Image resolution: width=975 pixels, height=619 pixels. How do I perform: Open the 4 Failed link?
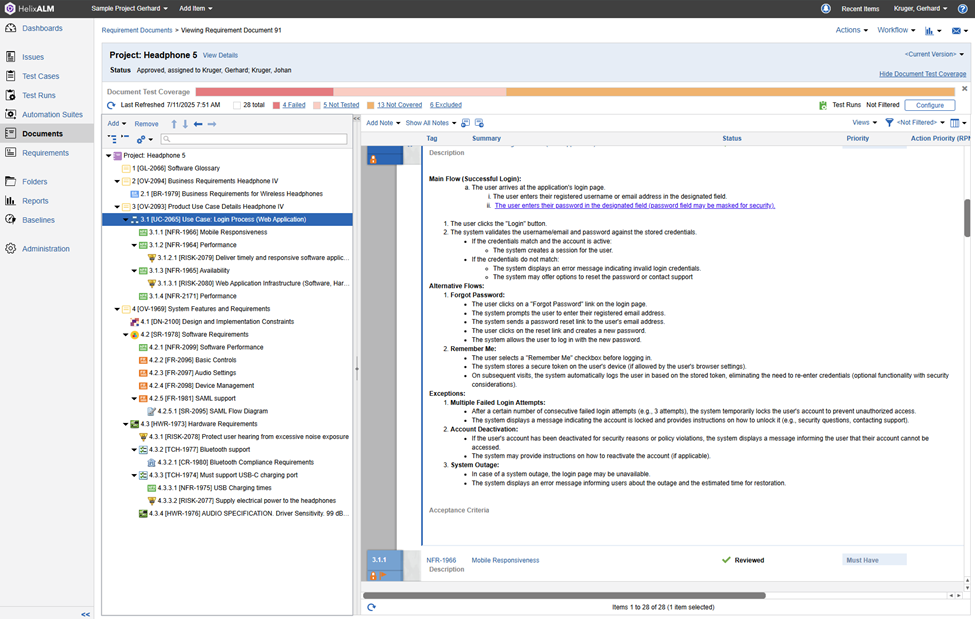tap(294, 105)
